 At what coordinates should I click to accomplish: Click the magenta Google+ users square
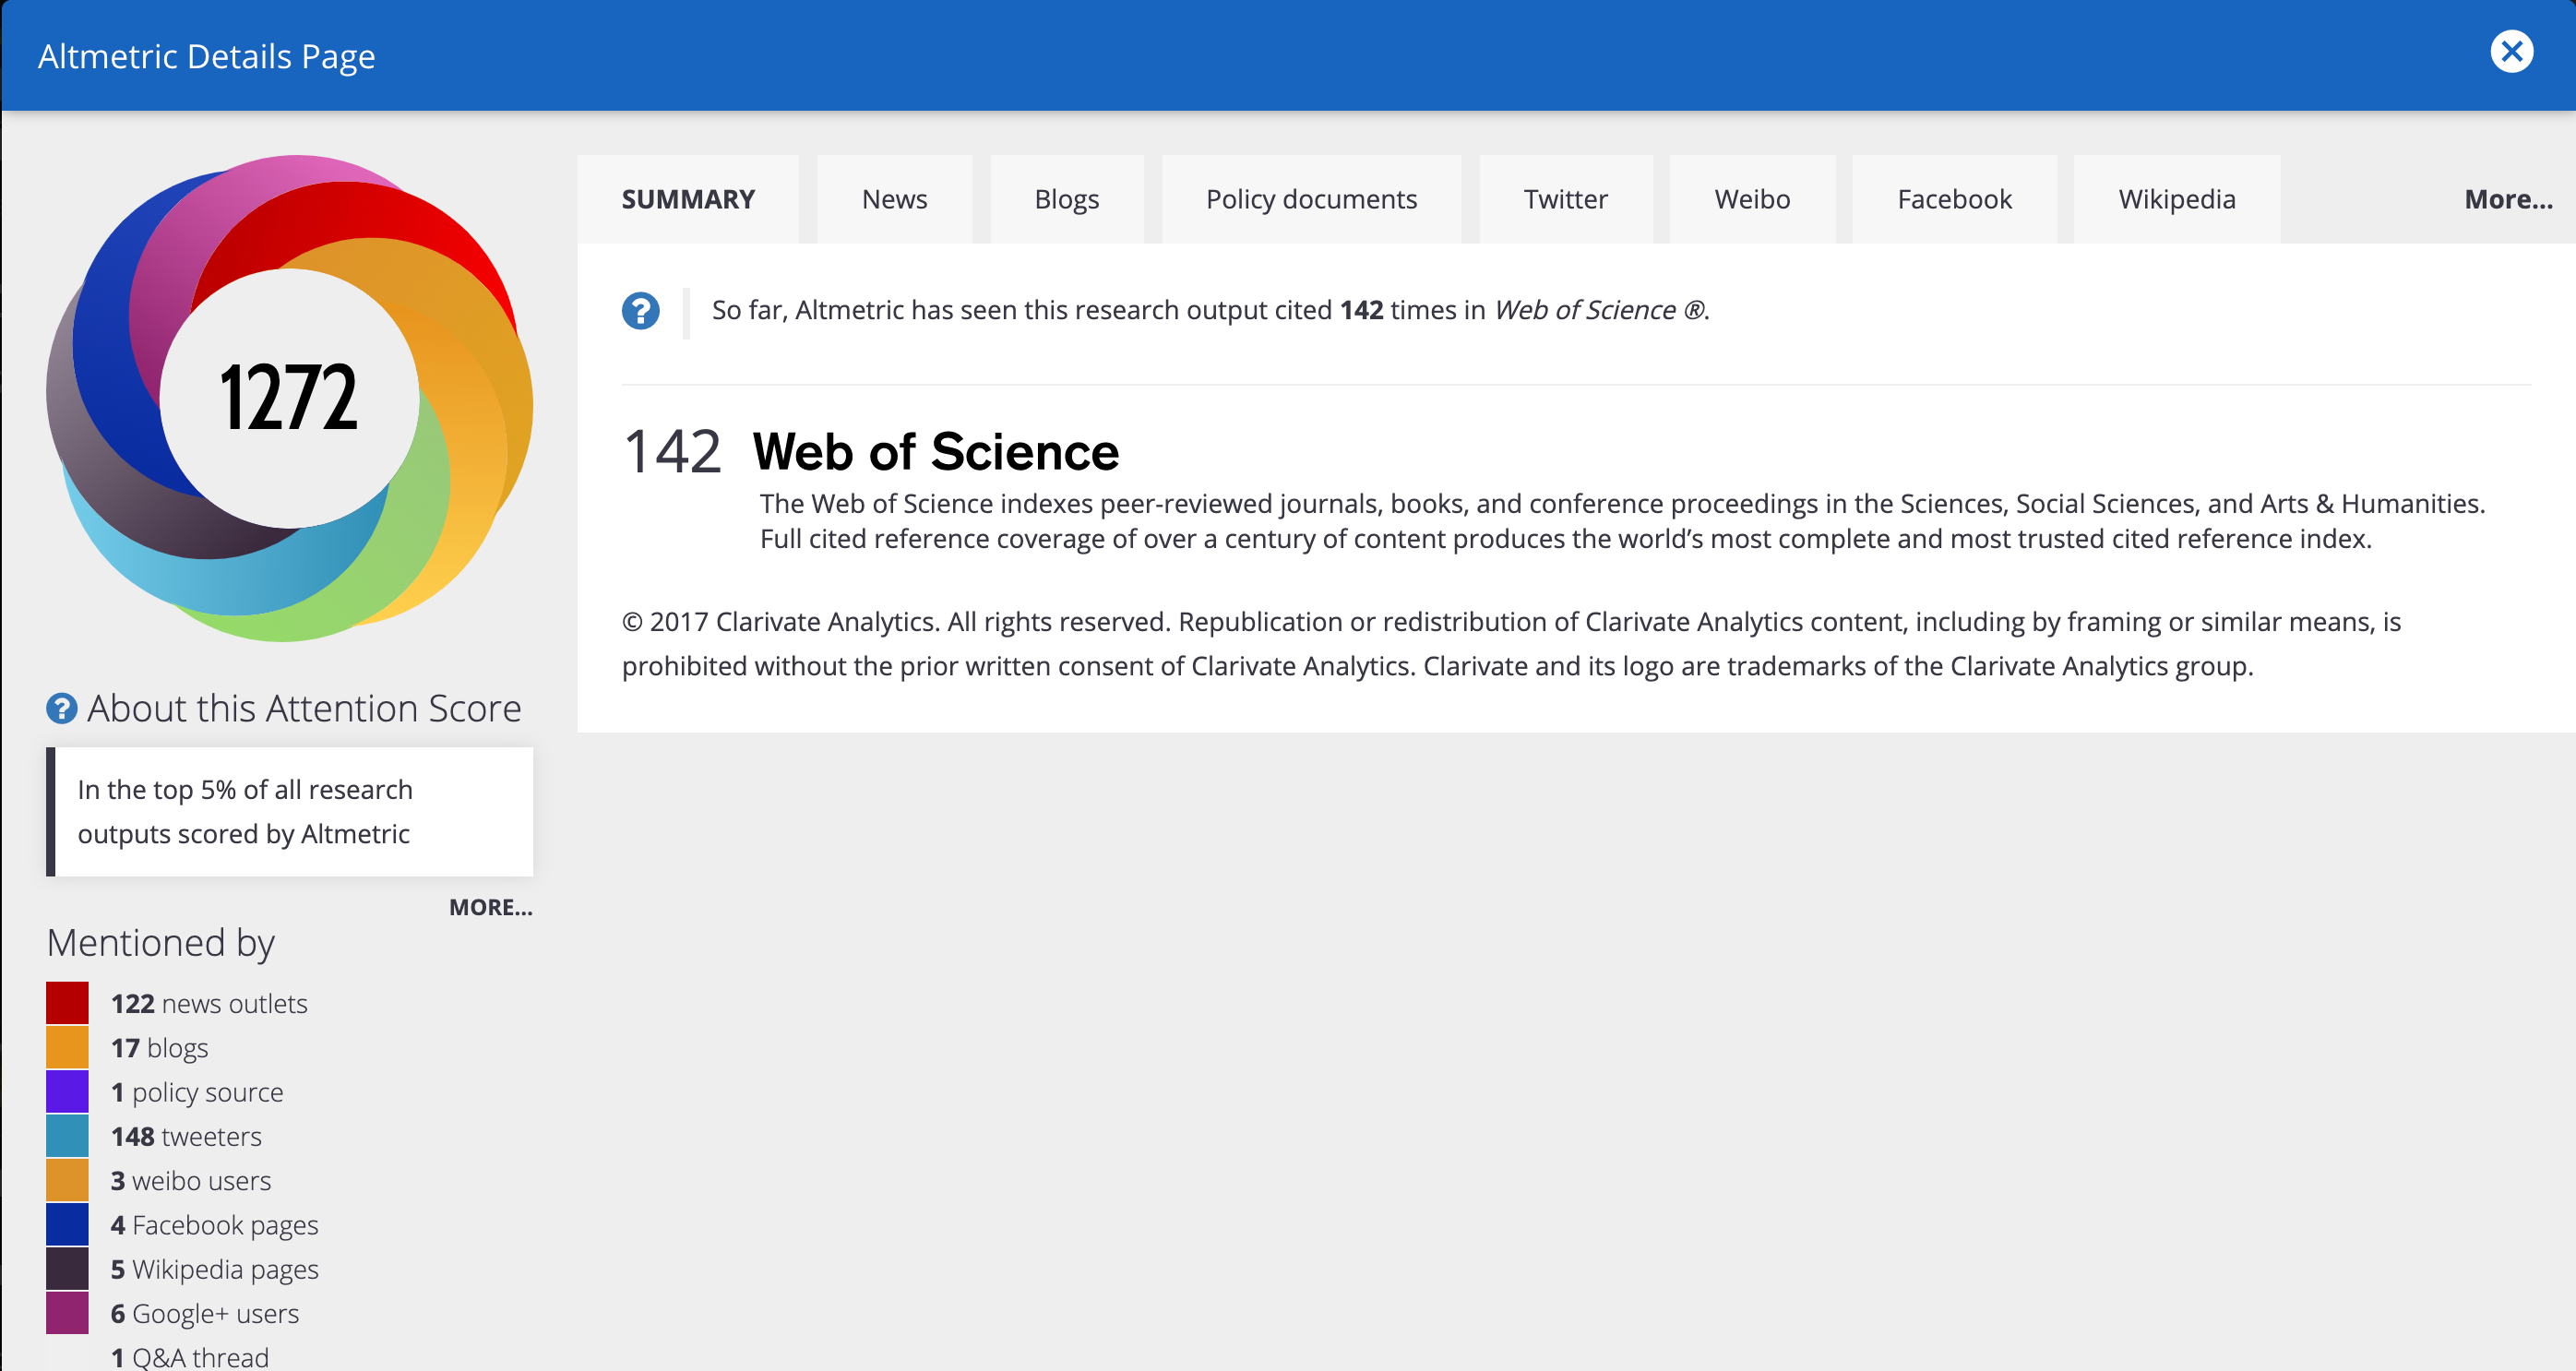[67, 1313]
